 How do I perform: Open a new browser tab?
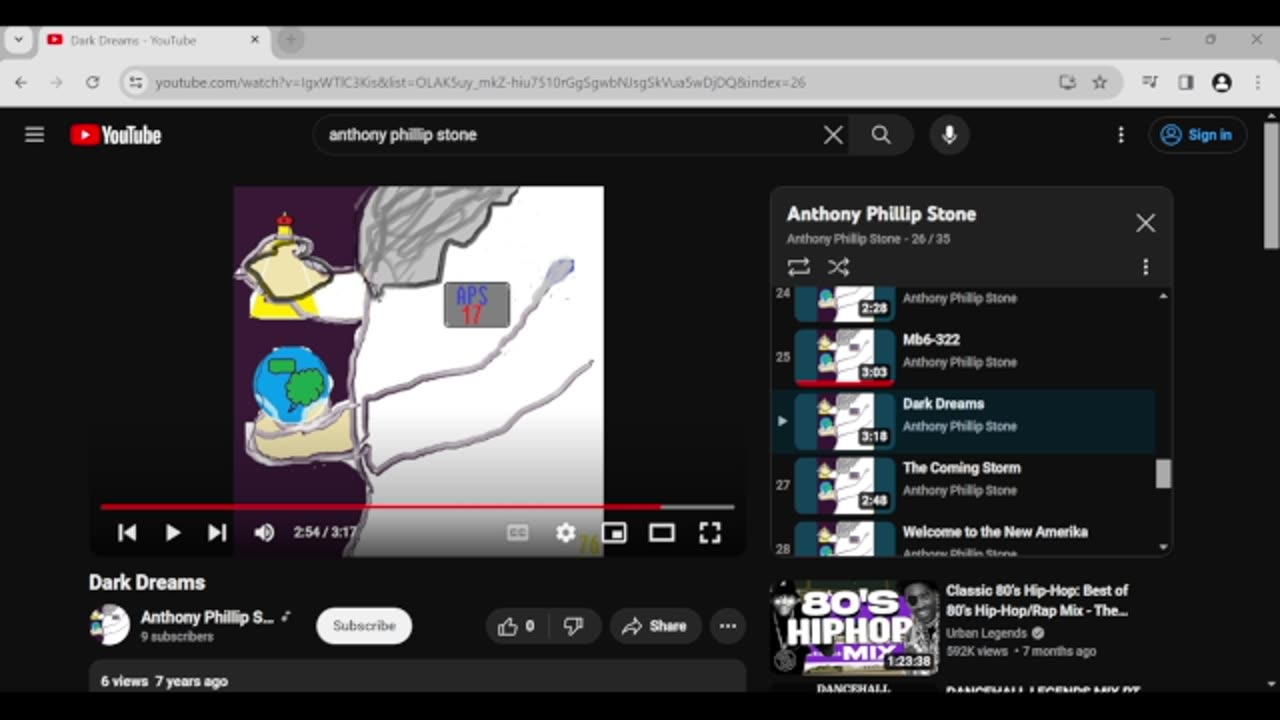click(x=290, y=40)
